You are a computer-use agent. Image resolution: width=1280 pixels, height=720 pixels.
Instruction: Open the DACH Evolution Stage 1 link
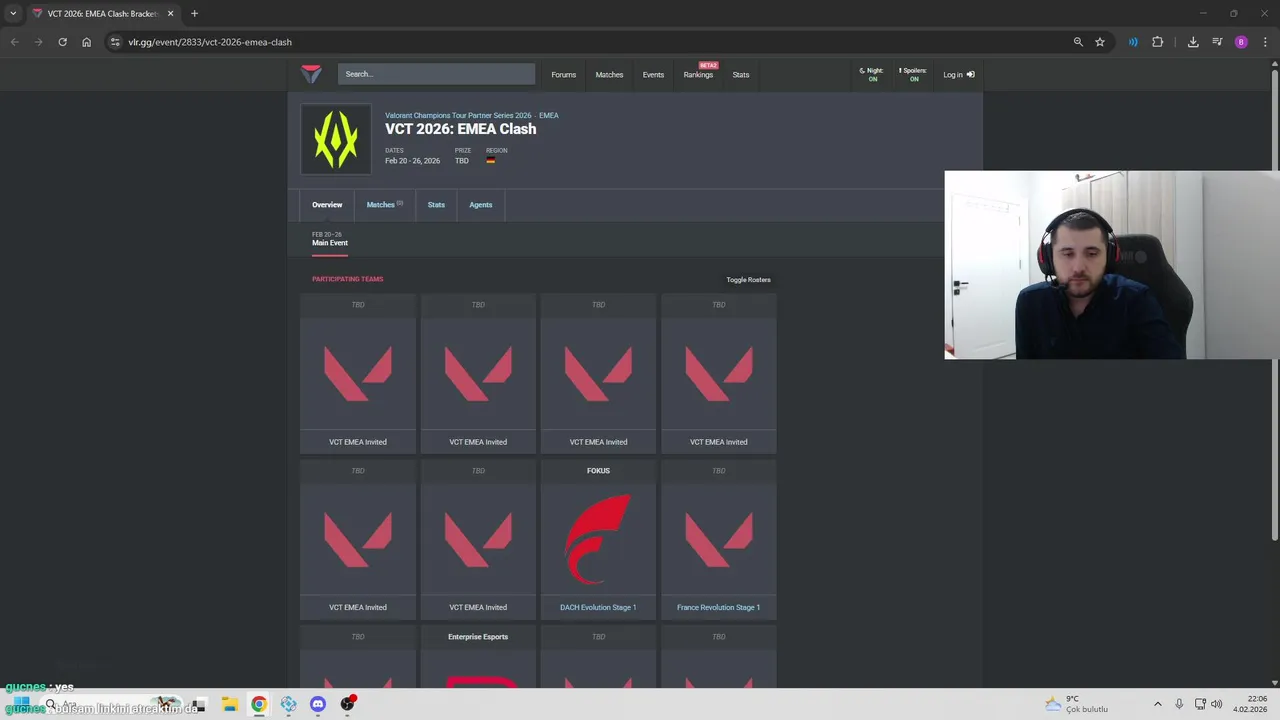(598, 608)
